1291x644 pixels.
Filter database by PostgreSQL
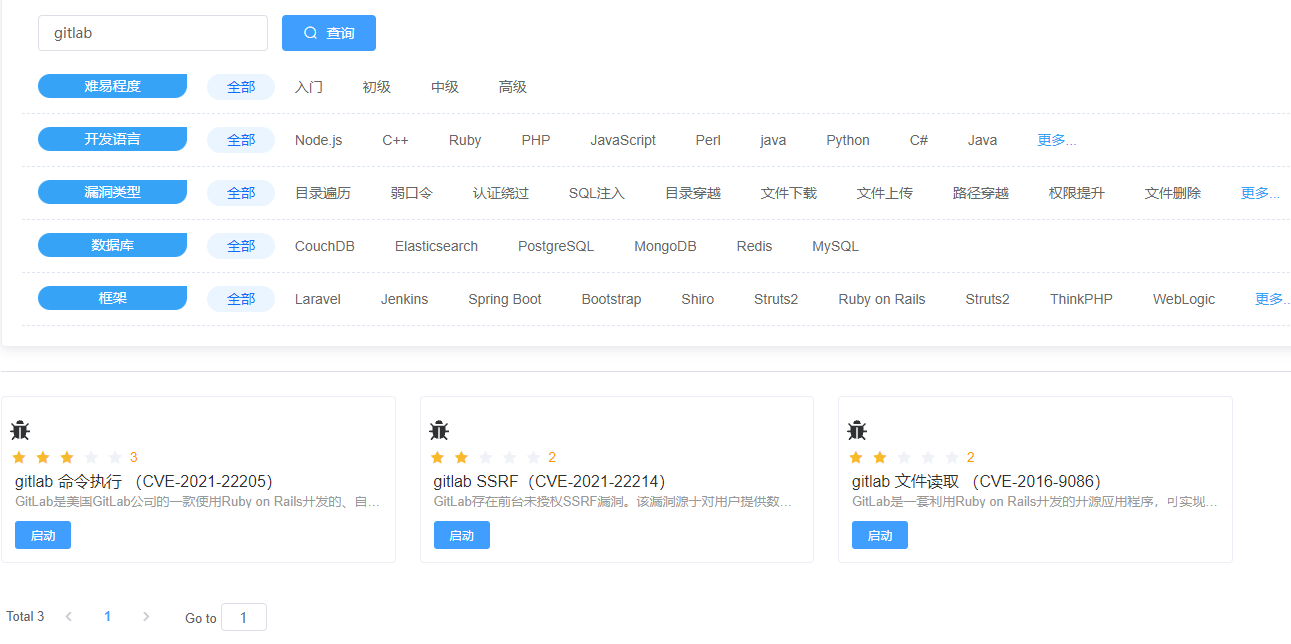pos(556,246)
